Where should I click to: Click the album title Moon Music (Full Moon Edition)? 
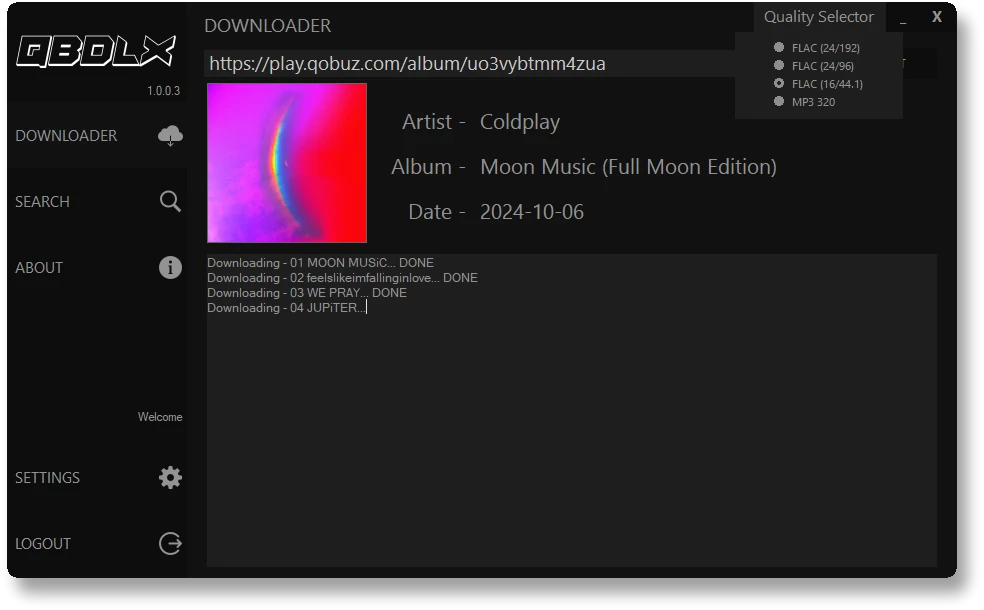point(628,167)
